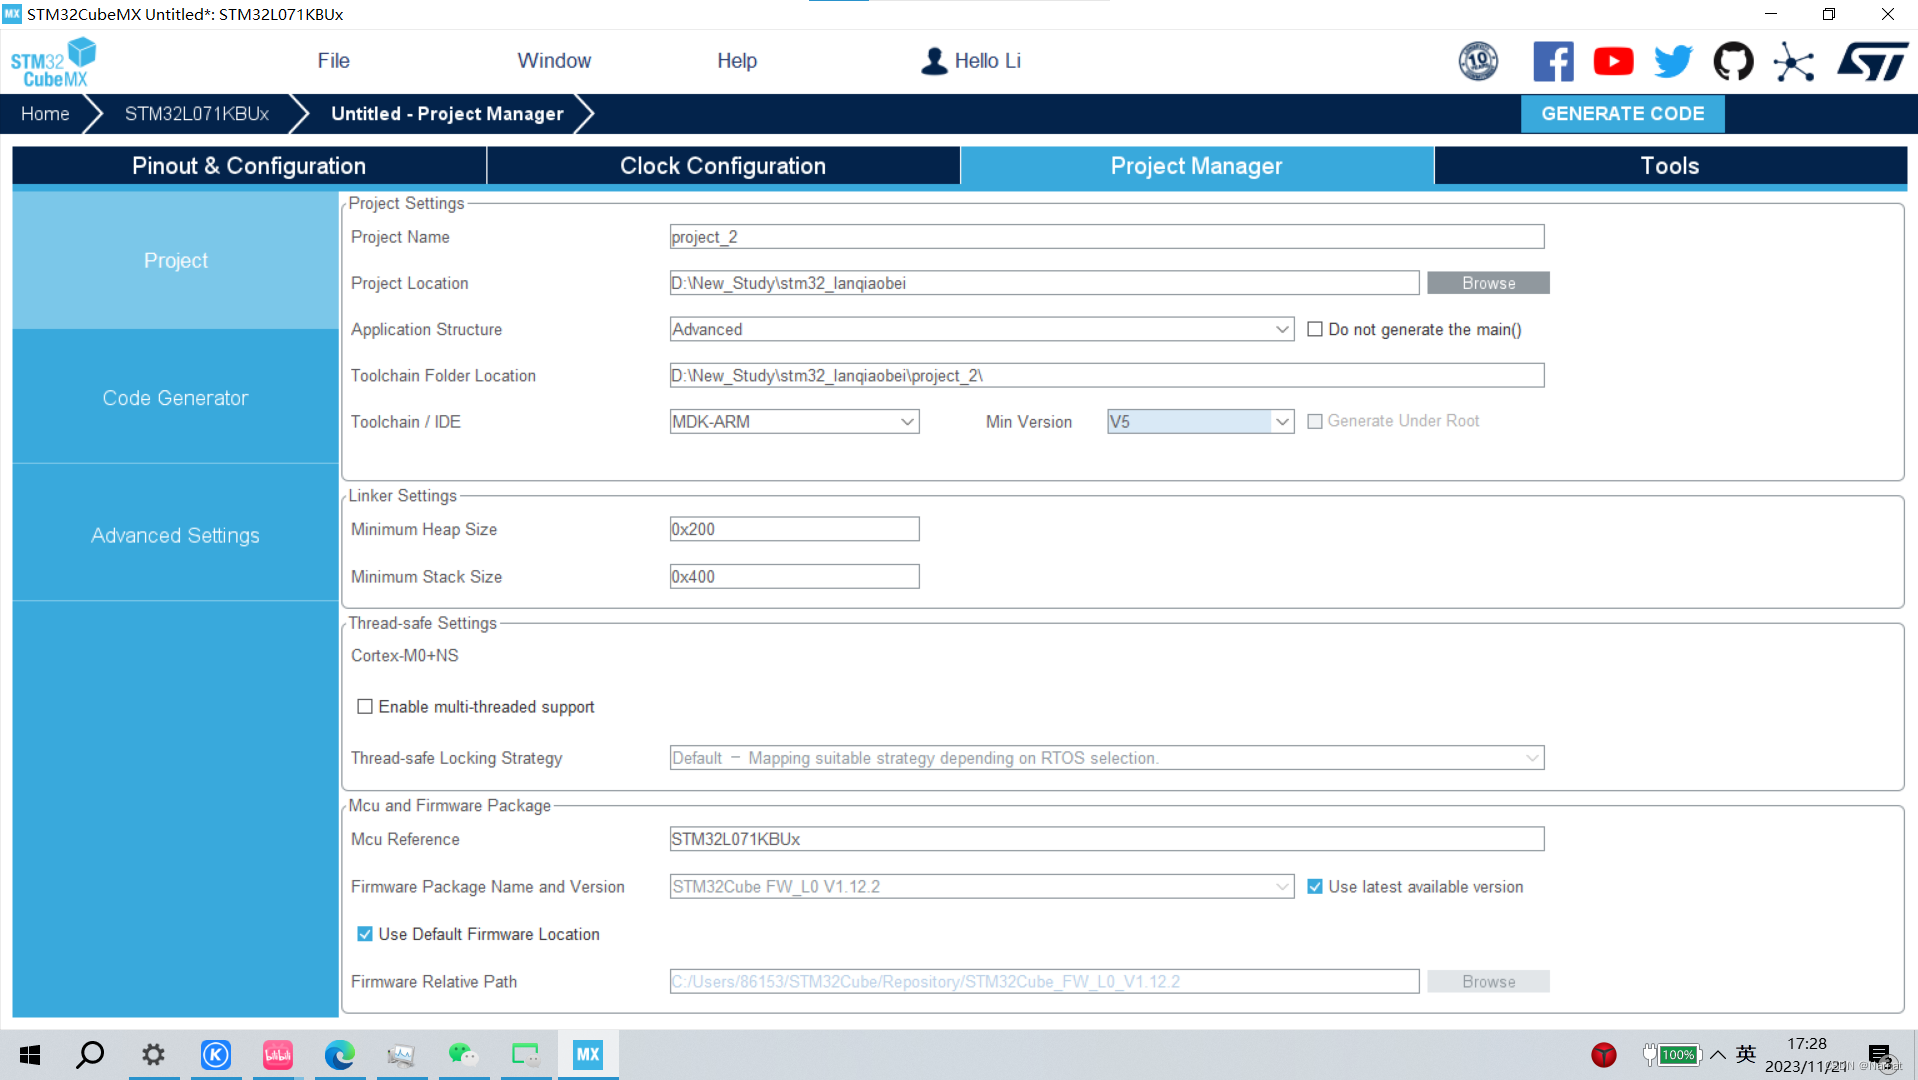The image size is (1918, 1080).
Task: Open the GitHub icon link
Action: [1733, 61]
